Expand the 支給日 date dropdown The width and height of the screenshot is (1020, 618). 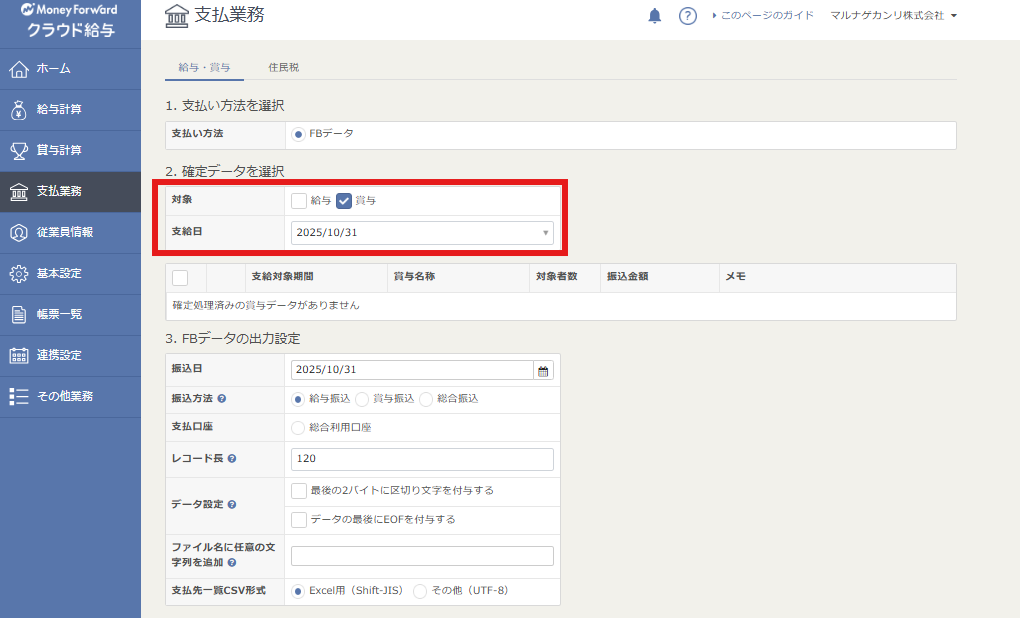[x=422, y=233]
